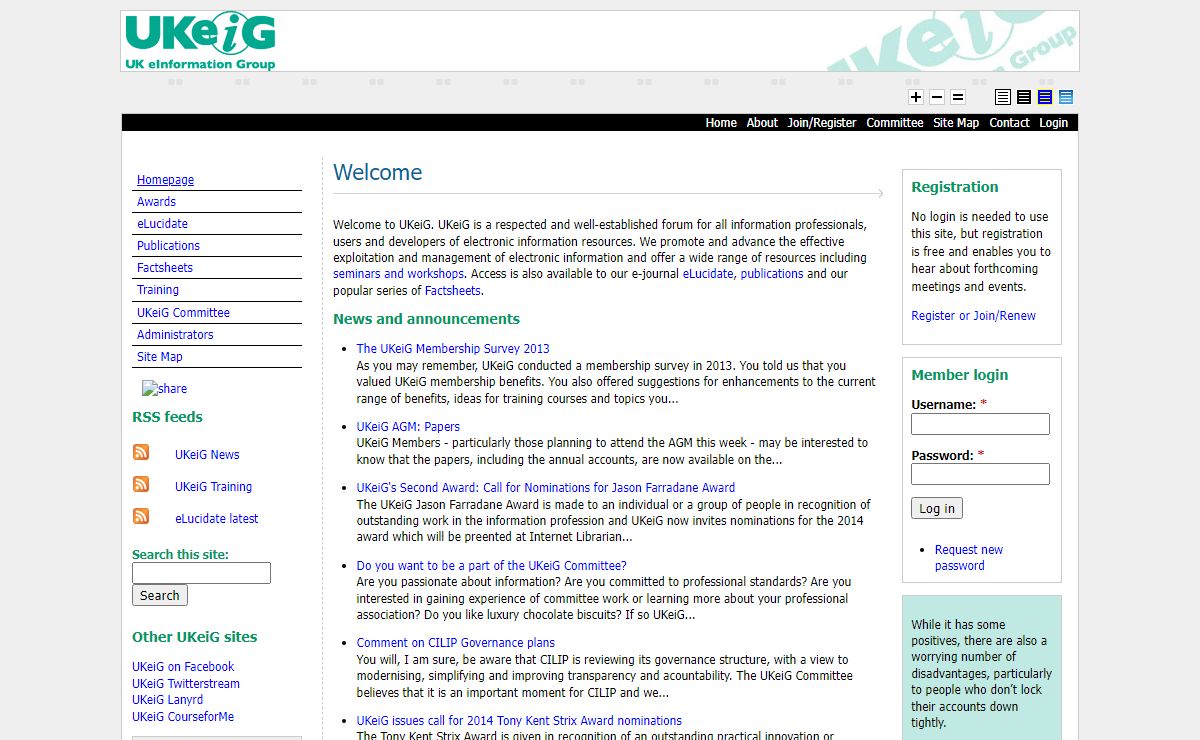Select the black background contrast theme icon
The height and width of the screenshot is (740, 1200).
[1024, 97]
